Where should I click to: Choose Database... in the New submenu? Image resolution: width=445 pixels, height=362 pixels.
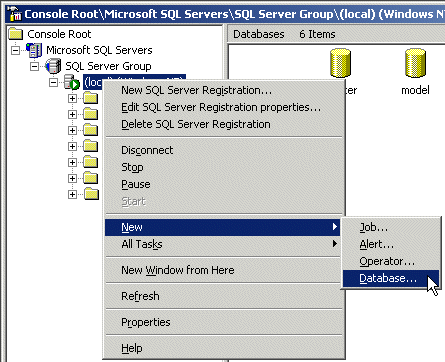[391, 278]
